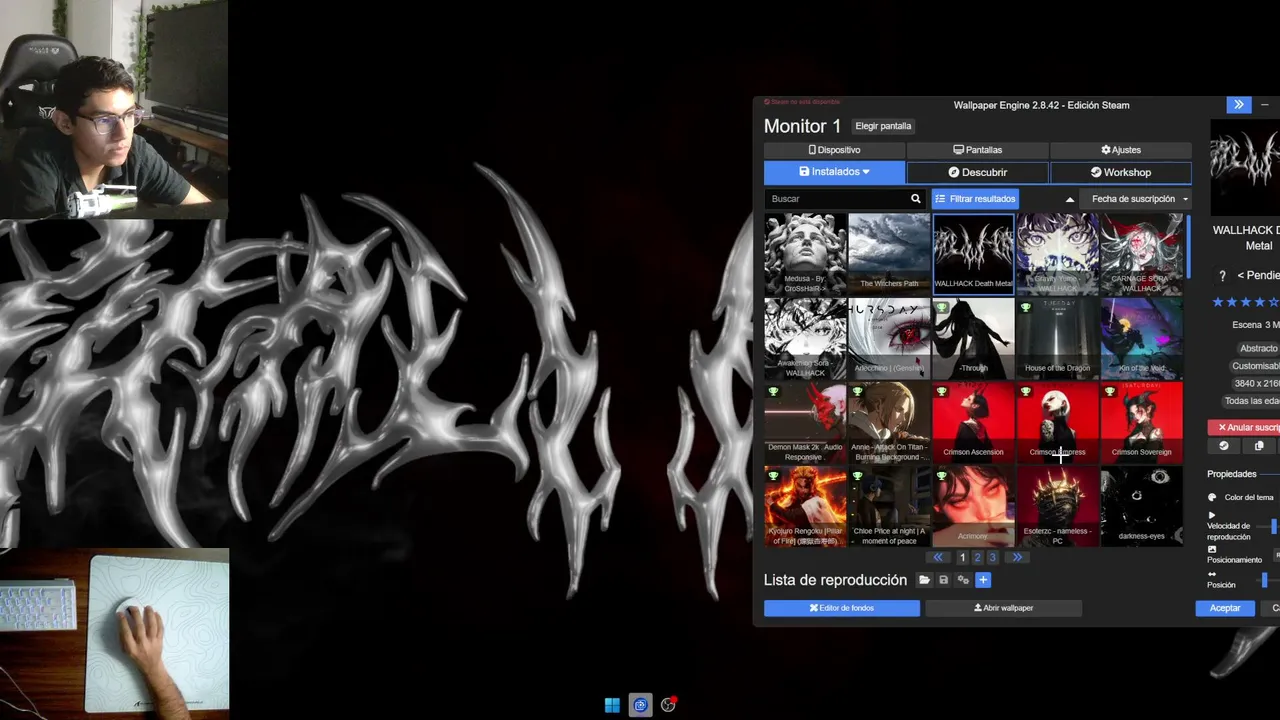Go to page 3 of wallpapers
This screenshot has width=1280, height=720.
pos(992,558)
